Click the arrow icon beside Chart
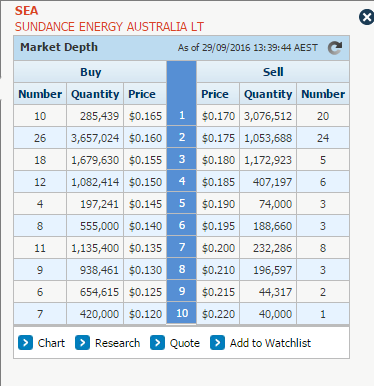This screenshot has width=374, height=386. [x=25, y=343]
